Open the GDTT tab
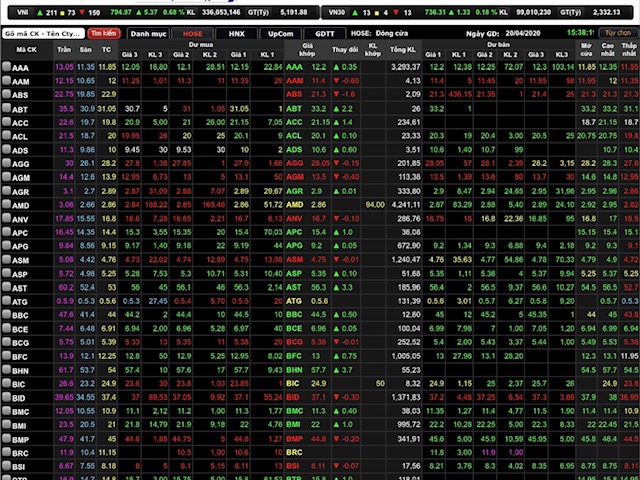 pyautogui.click(x=325, y=33)
